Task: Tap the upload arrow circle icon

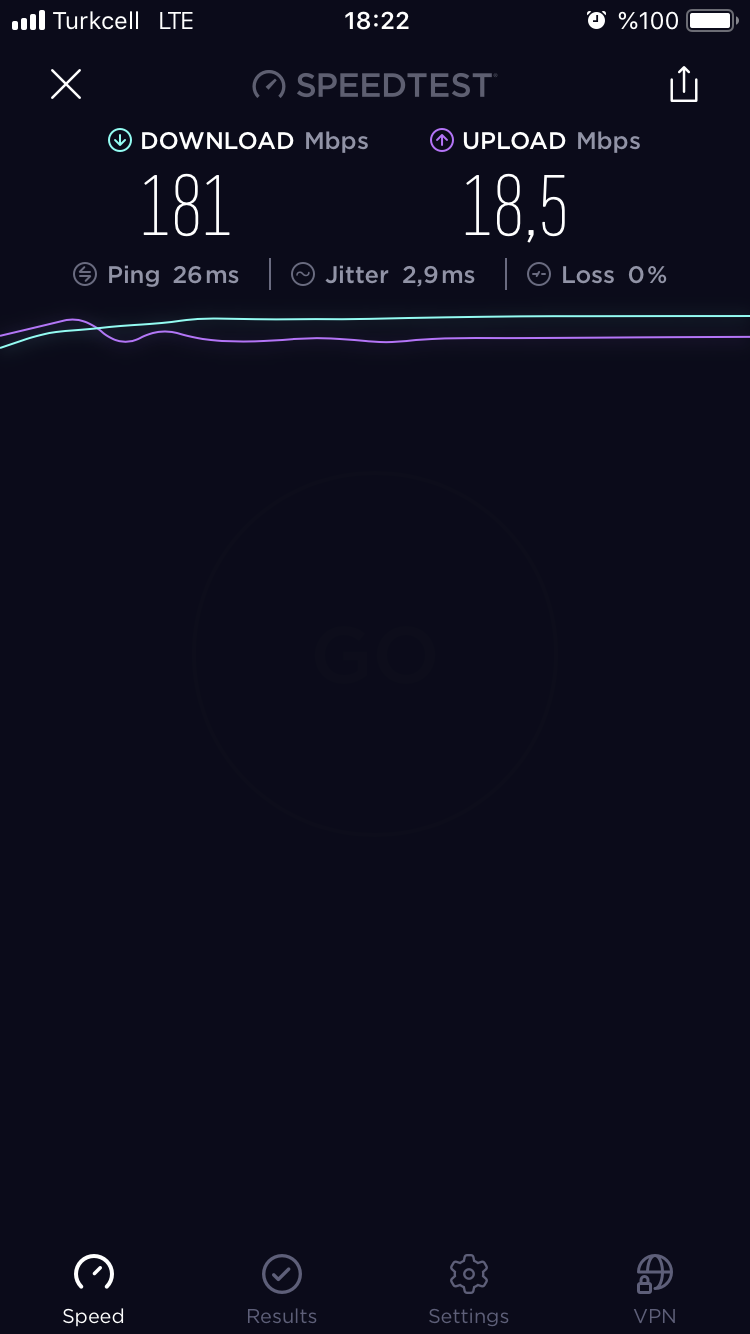Action: click(442, 141)
